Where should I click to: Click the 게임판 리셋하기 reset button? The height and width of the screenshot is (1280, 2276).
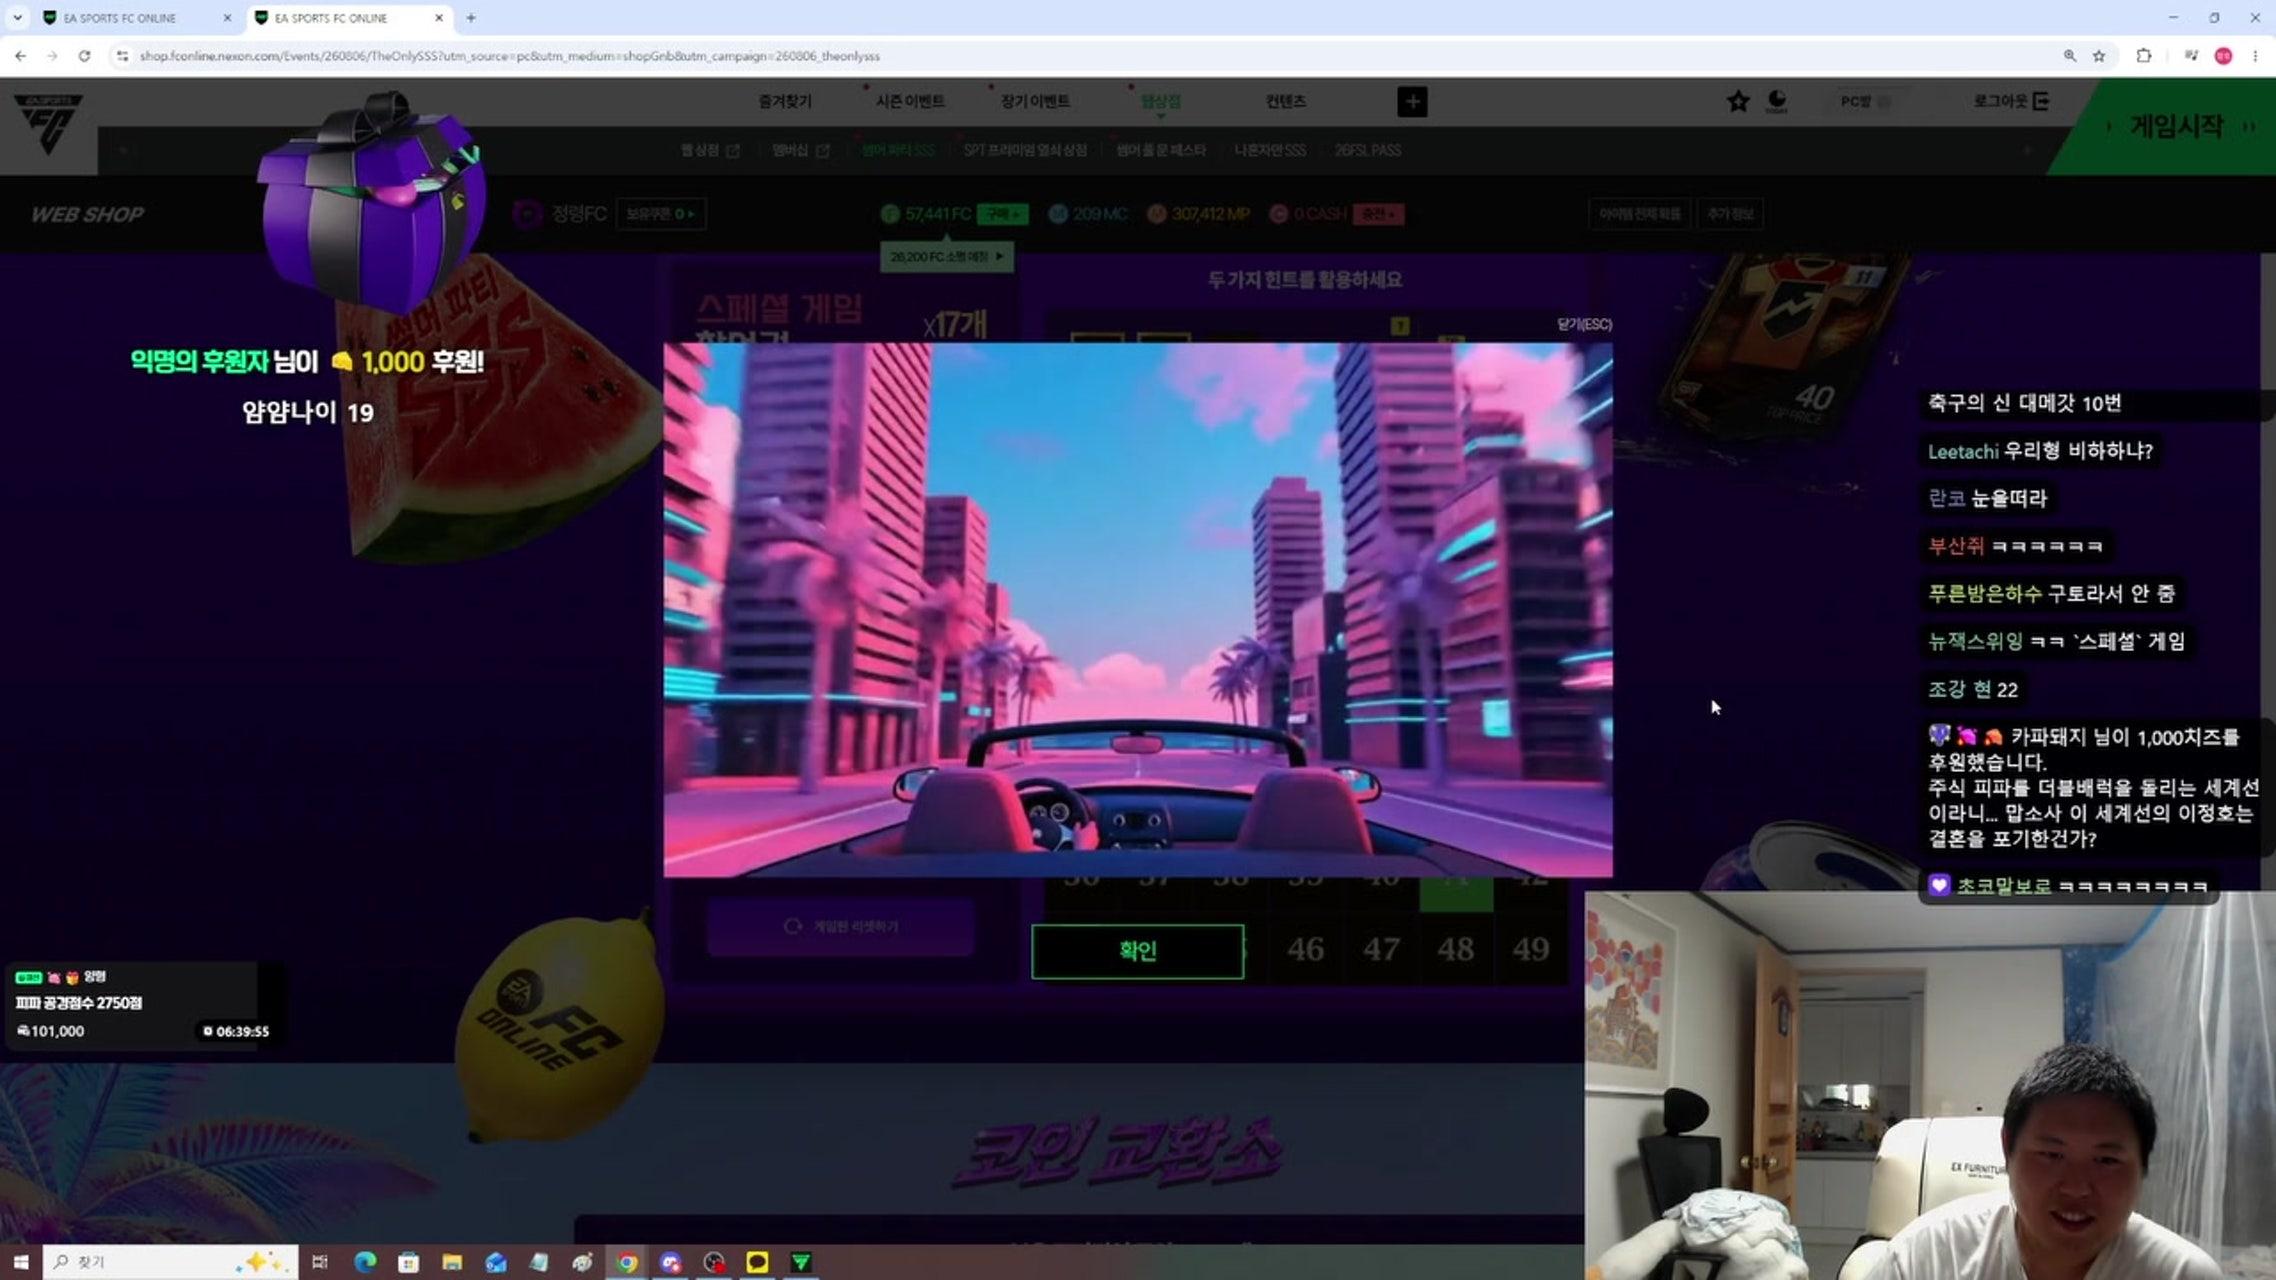coord(841,927)
